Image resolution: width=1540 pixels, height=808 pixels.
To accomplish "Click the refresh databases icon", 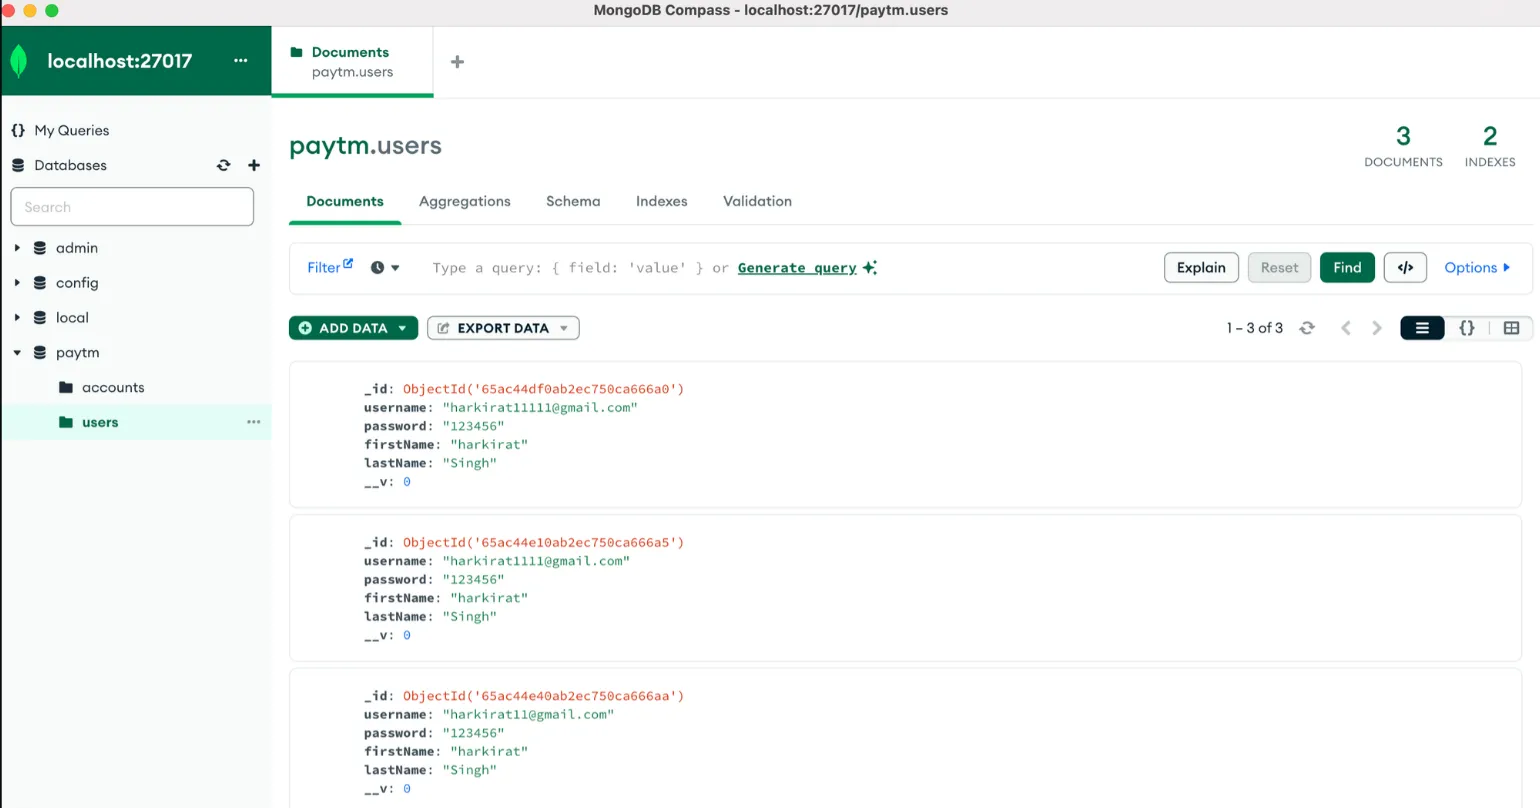I will [223, 166].
